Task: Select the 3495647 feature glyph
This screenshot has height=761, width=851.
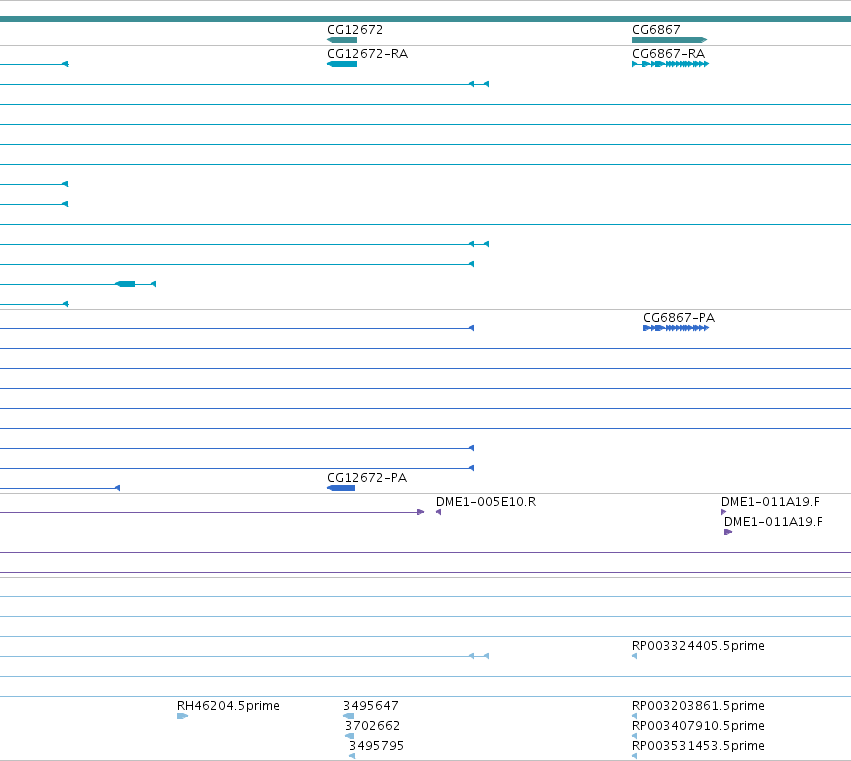Action: click(348, 716)
